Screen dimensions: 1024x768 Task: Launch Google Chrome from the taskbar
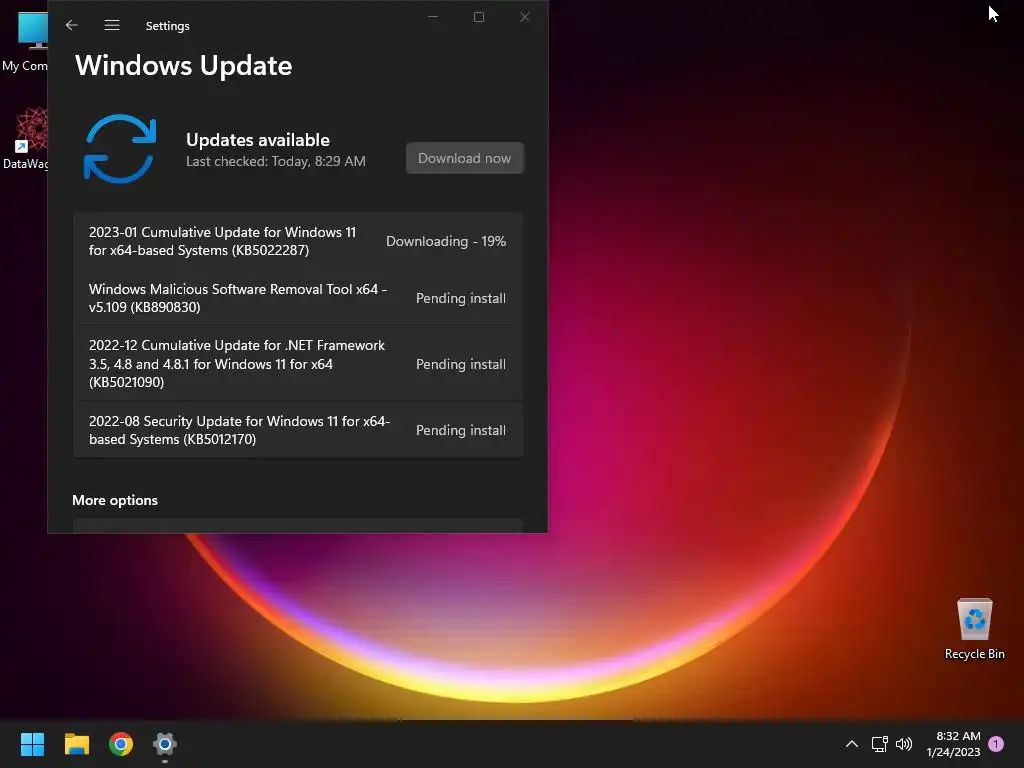pos(121,744)
